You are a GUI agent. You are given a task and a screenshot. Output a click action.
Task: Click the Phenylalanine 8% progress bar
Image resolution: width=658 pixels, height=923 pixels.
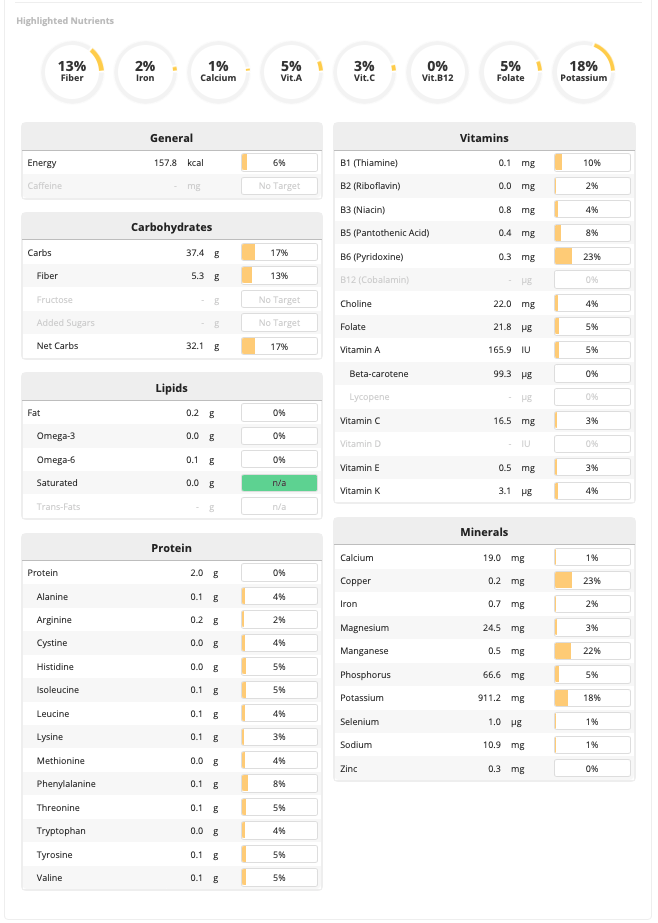point(279,784)
